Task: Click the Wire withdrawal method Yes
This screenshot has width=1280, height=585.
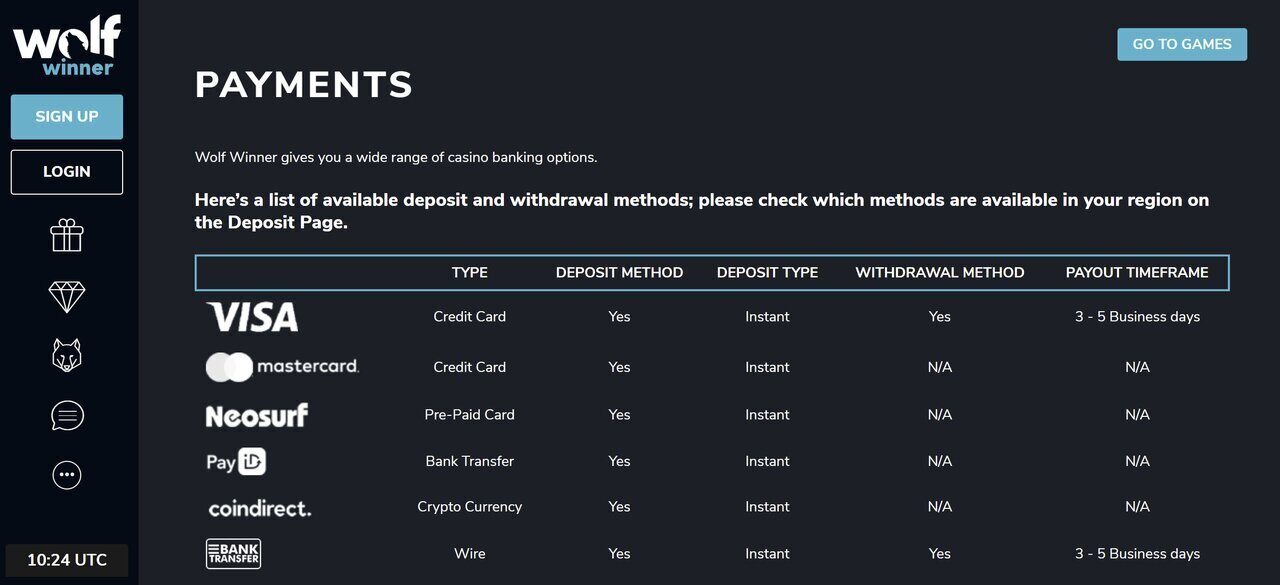Action: tap(940, 553)
